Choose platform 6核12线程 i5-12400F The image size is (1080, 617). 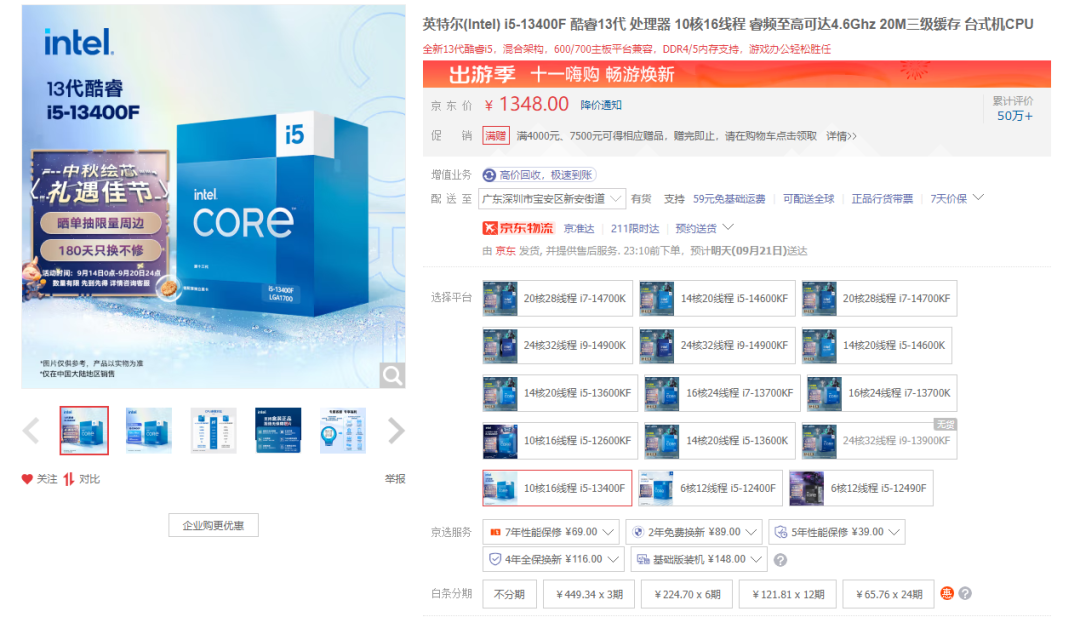pos(711,488)
